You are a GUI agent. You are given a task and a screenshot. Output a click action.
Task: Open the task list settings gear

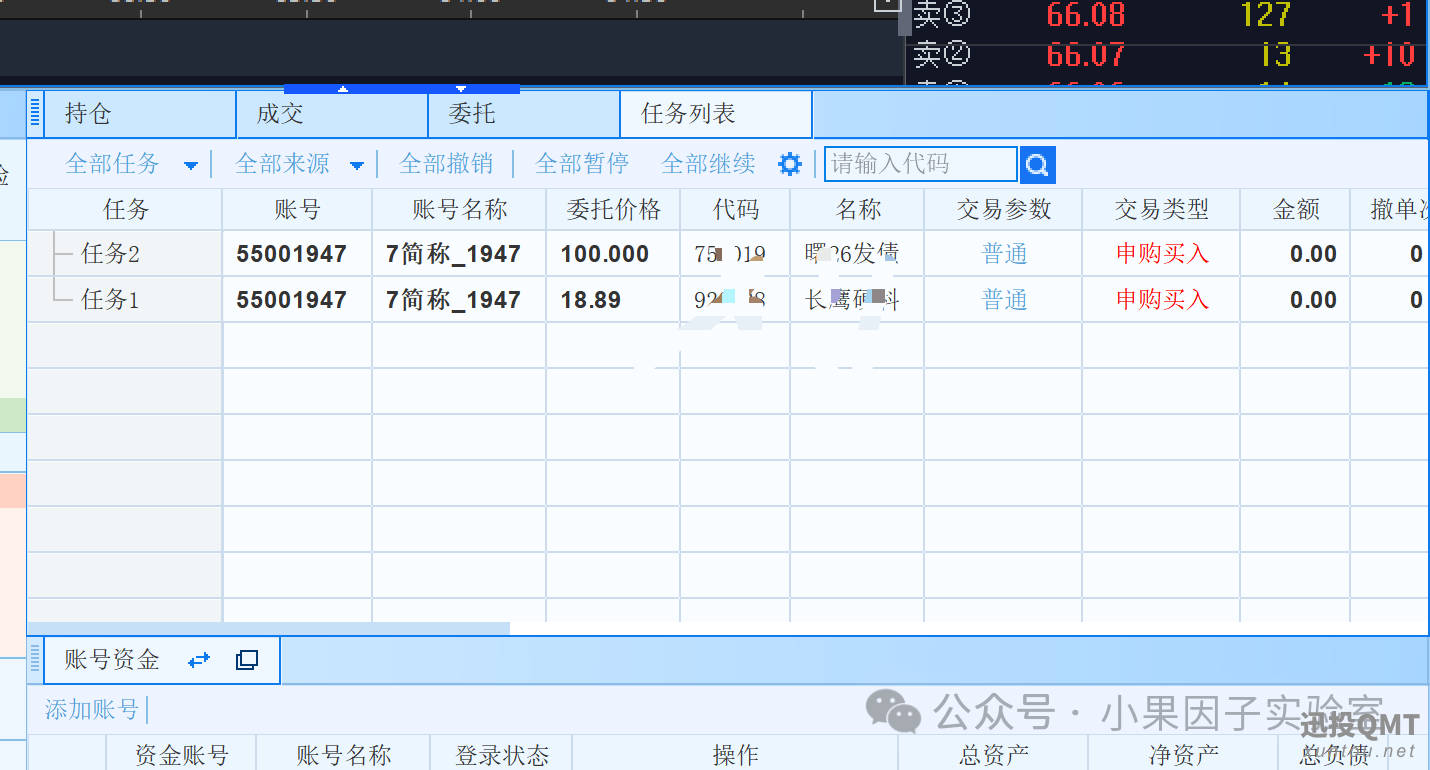pyautogui.click(x=790, y=164)
